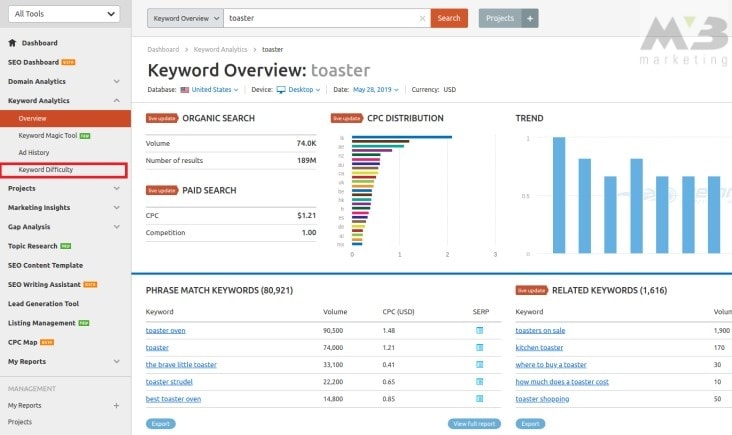
Task: Click the orange Search button
Action: click(x=449, y=18)
